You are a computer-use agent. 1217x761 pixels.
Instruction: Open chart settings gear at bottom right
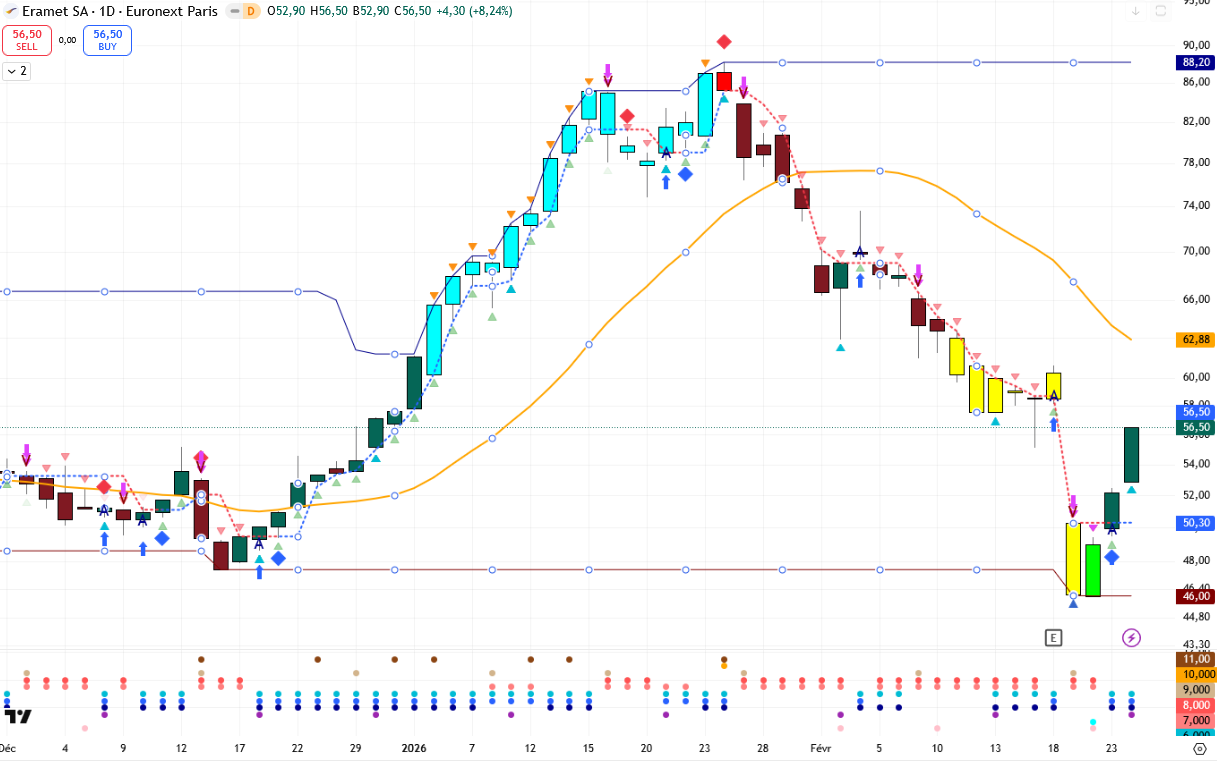pyautogui.click(x=1199, y=748)
